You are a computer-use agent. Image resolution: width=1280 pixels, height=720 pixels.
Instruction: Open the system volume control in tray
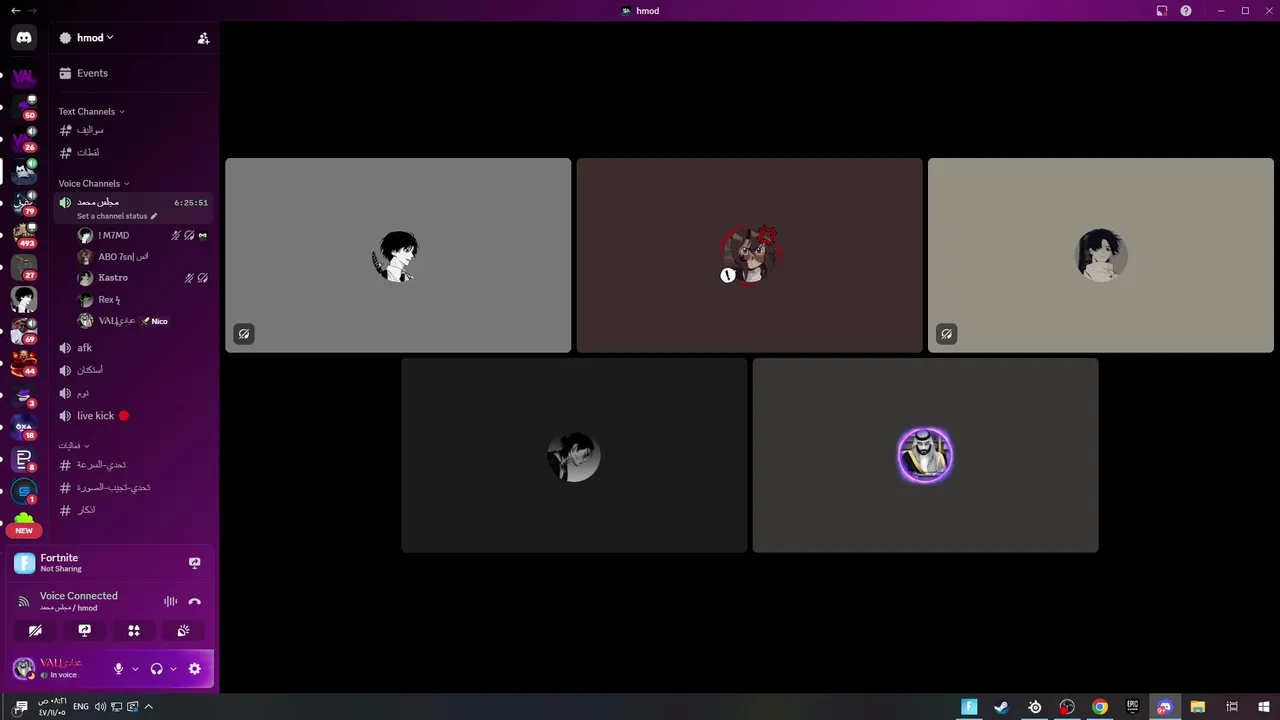100,707
